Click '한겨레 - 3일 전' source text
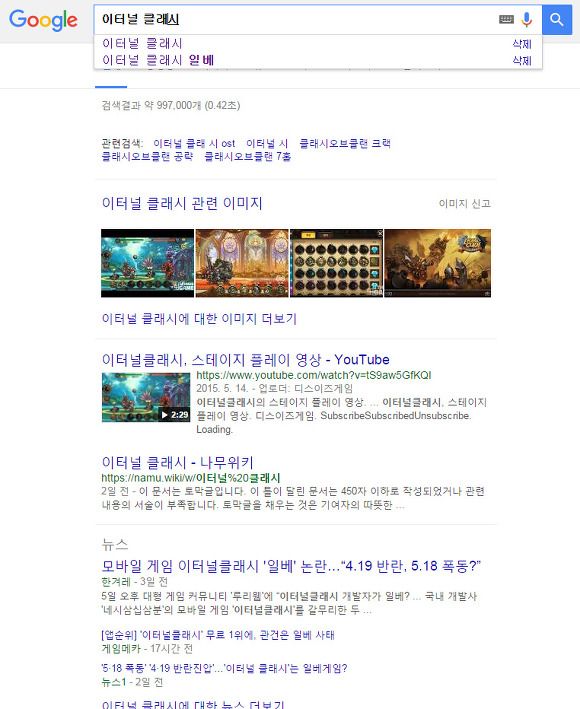The height and width of the screenshot is (709, 580). pyautogui.click(x=135, y=581)
